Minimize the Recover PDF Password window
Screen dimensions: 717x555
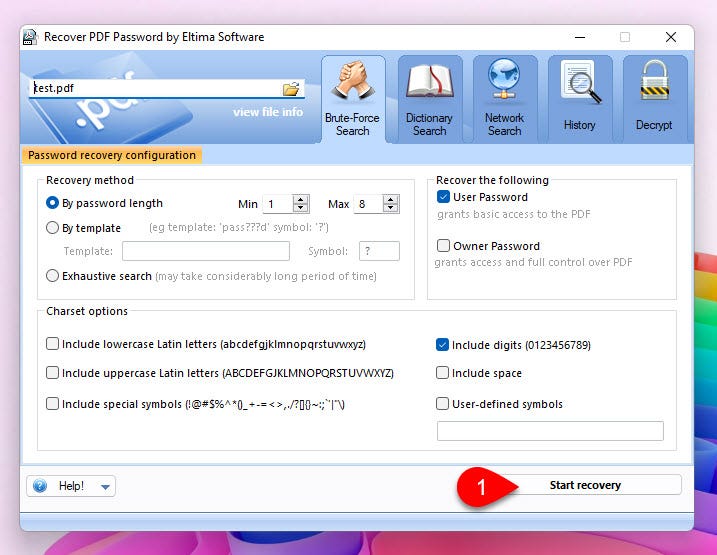(x=580, y=37)
